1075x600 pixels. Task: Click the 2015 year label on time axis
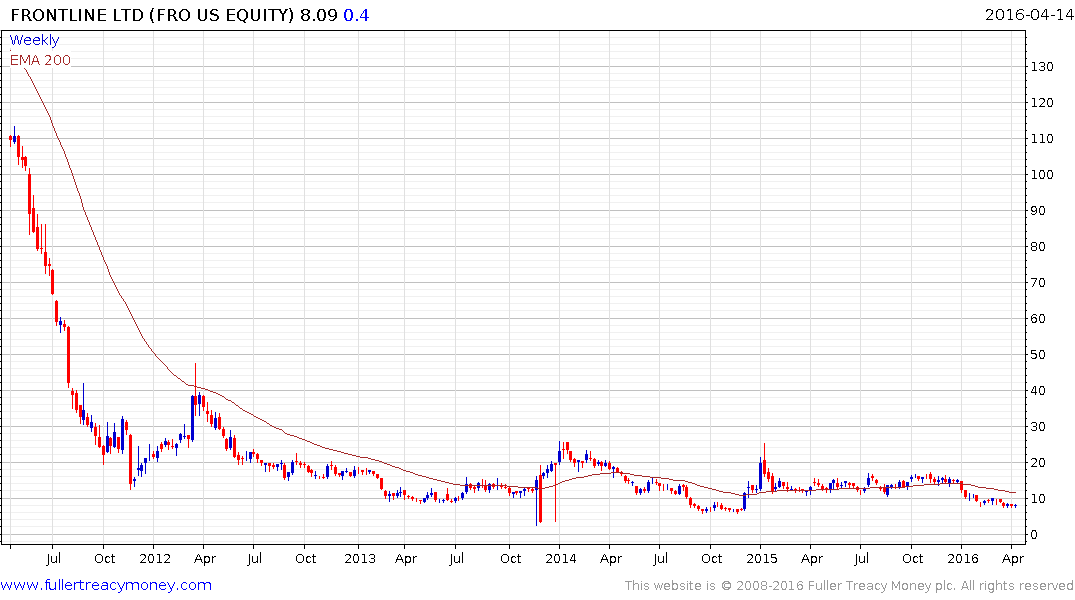[762, 558]
